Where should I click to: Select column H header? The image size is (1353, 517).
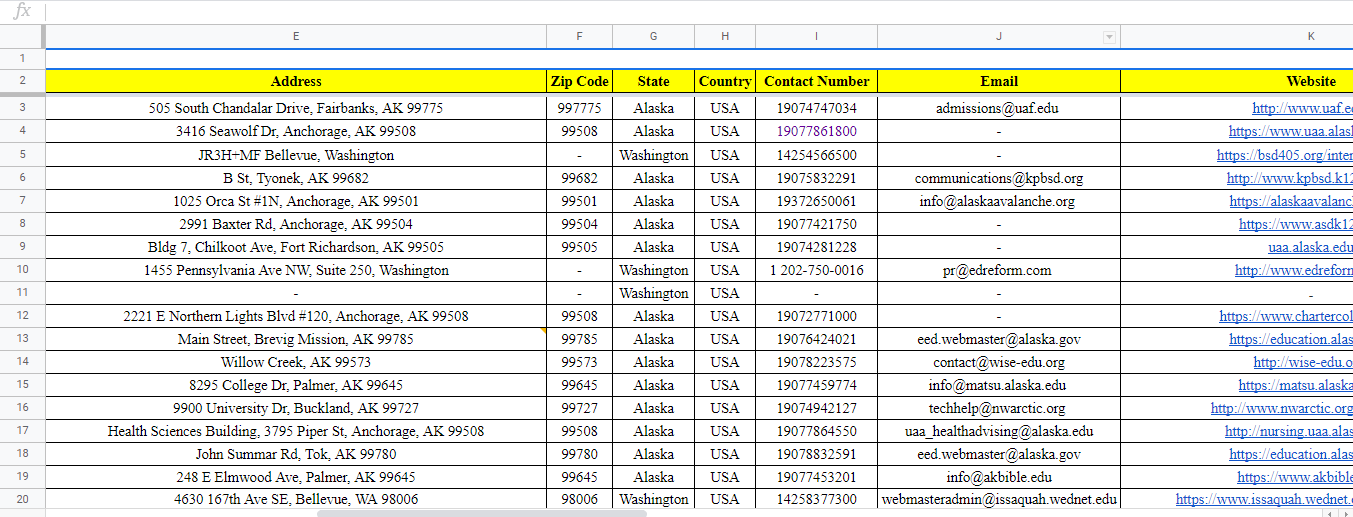coord(725,36)
